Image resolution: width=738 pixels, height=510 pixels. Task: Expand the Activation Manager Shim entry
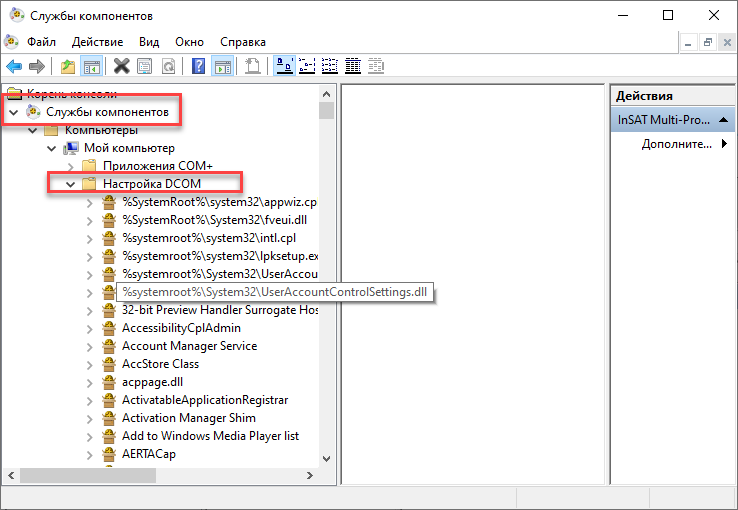[x=89, y=419]
